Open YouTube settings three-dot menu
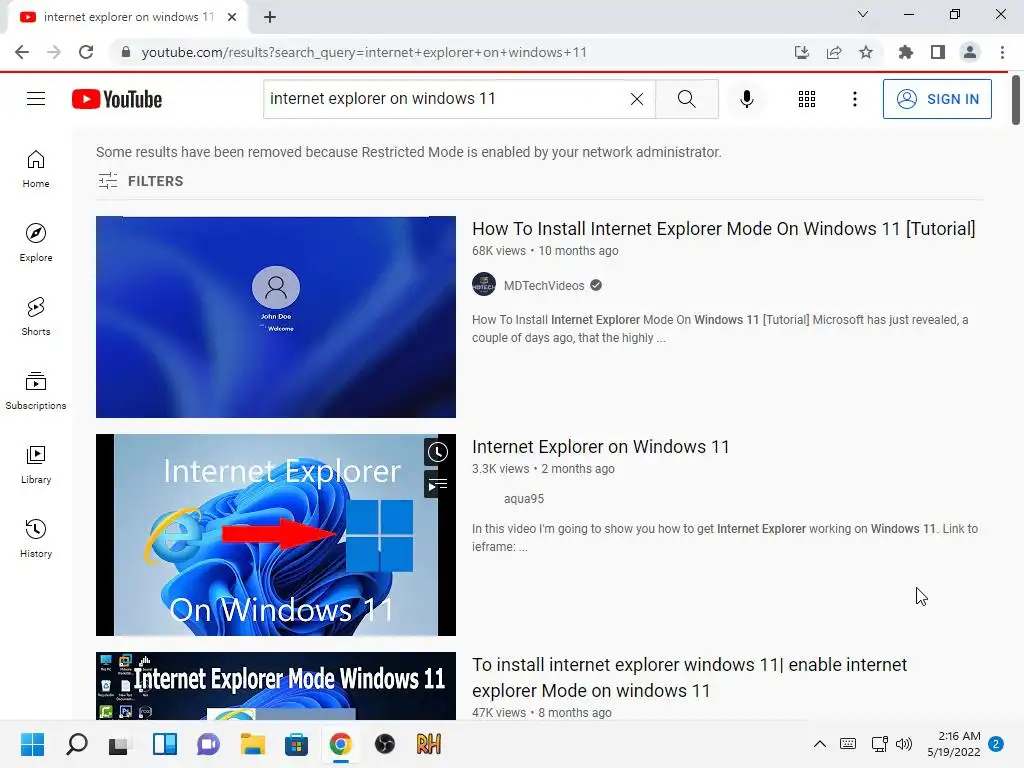1024x768 pixels. (854, 99)
